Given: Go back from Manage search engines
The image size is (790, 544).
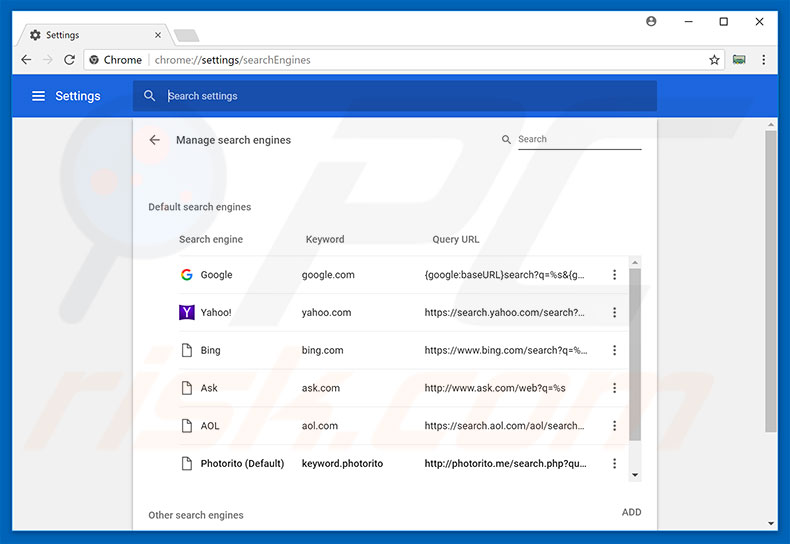Looking at the screenshot, I should pos(155,140).
